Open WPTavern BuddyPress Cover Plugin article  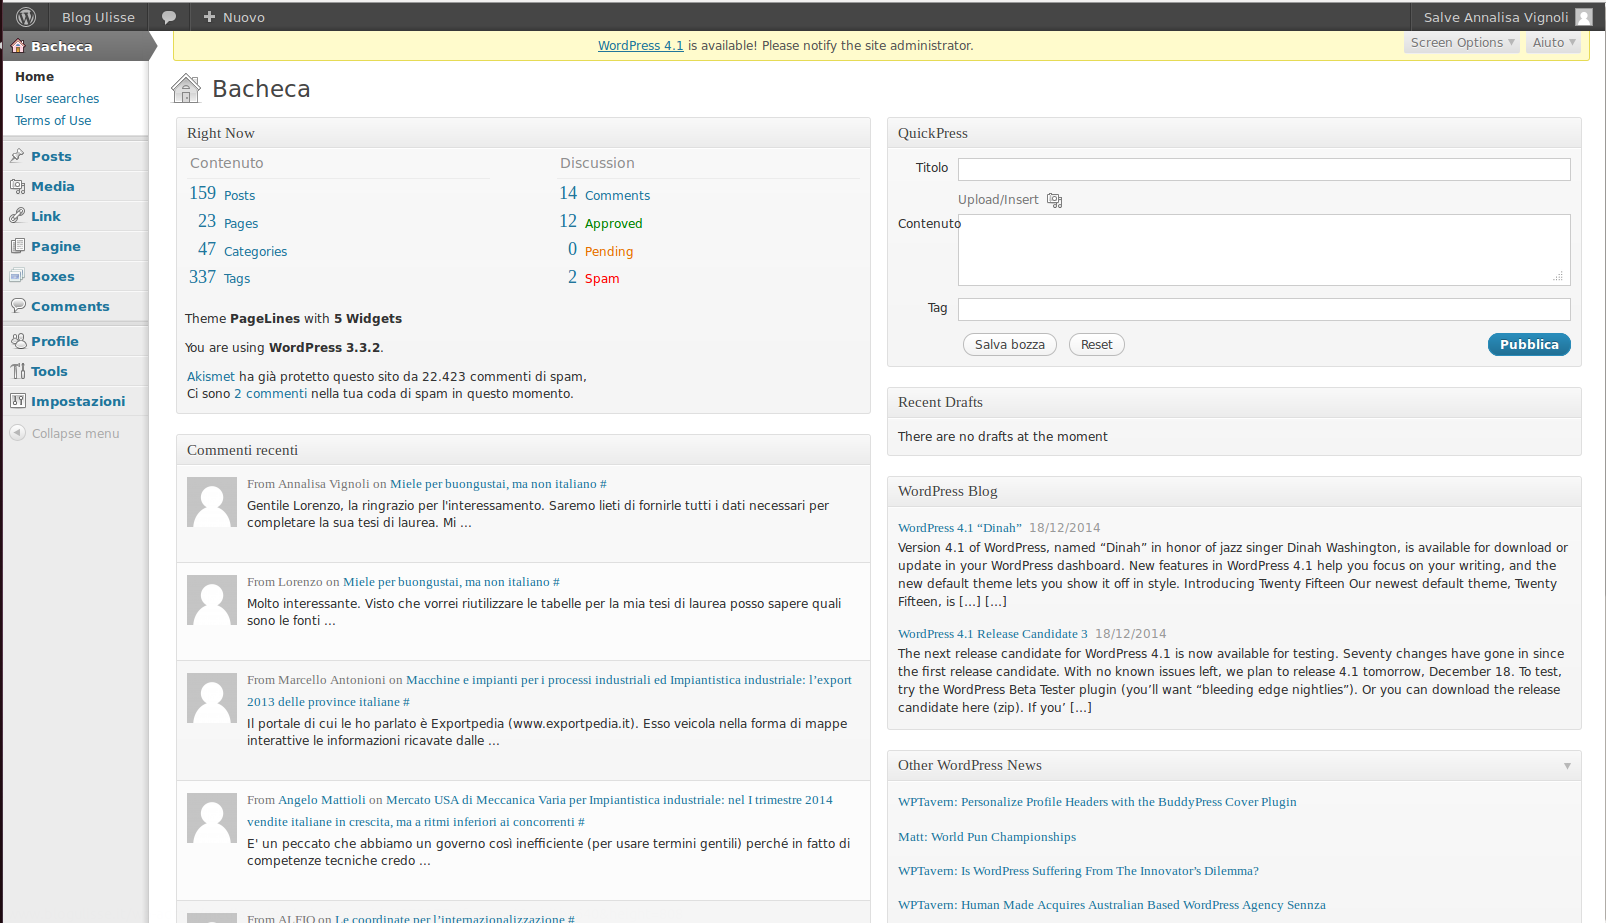tap(1097, 801)
